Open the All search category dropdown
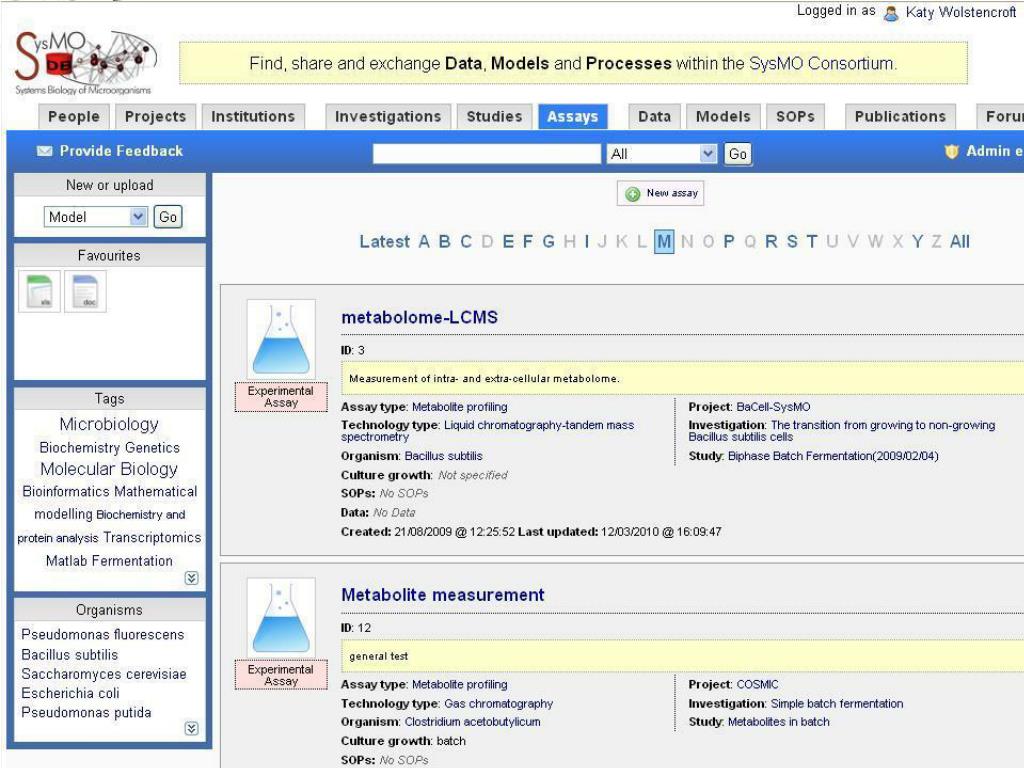The width and height of the screenshot is (1024, 768). pos(662,154)
